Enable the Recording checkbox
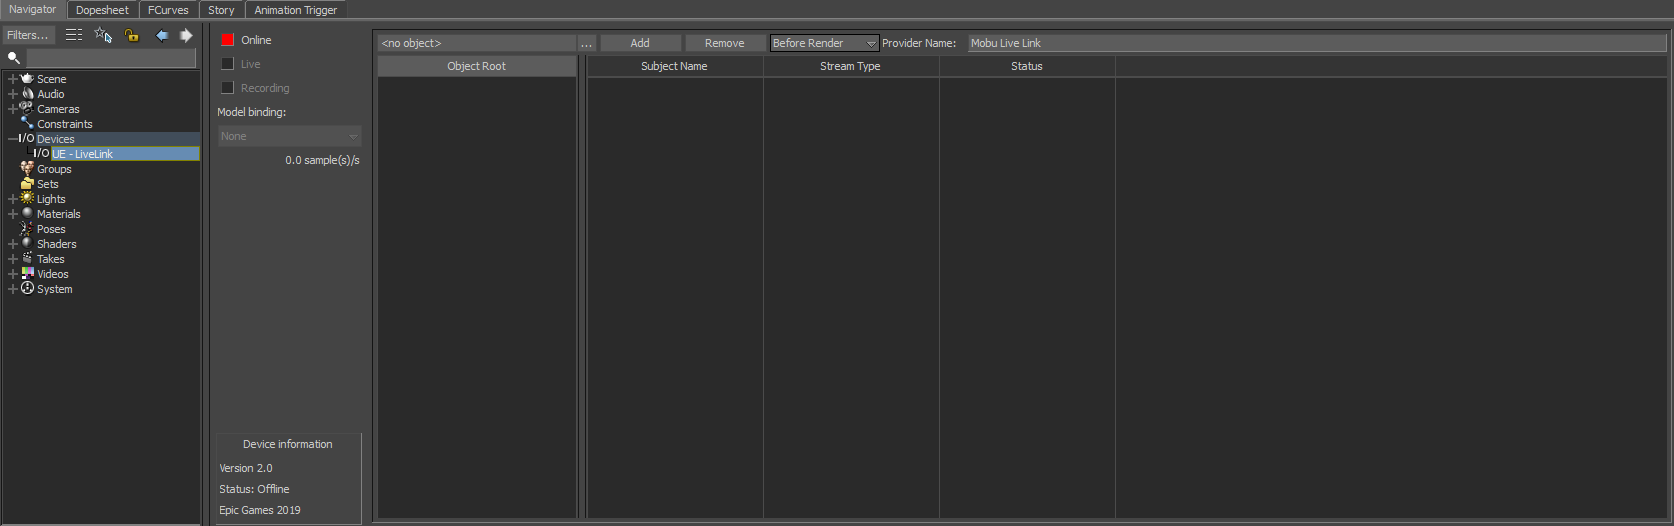Image resolution: width=1674 pixels, height=526 pixels. coord(227,88)
